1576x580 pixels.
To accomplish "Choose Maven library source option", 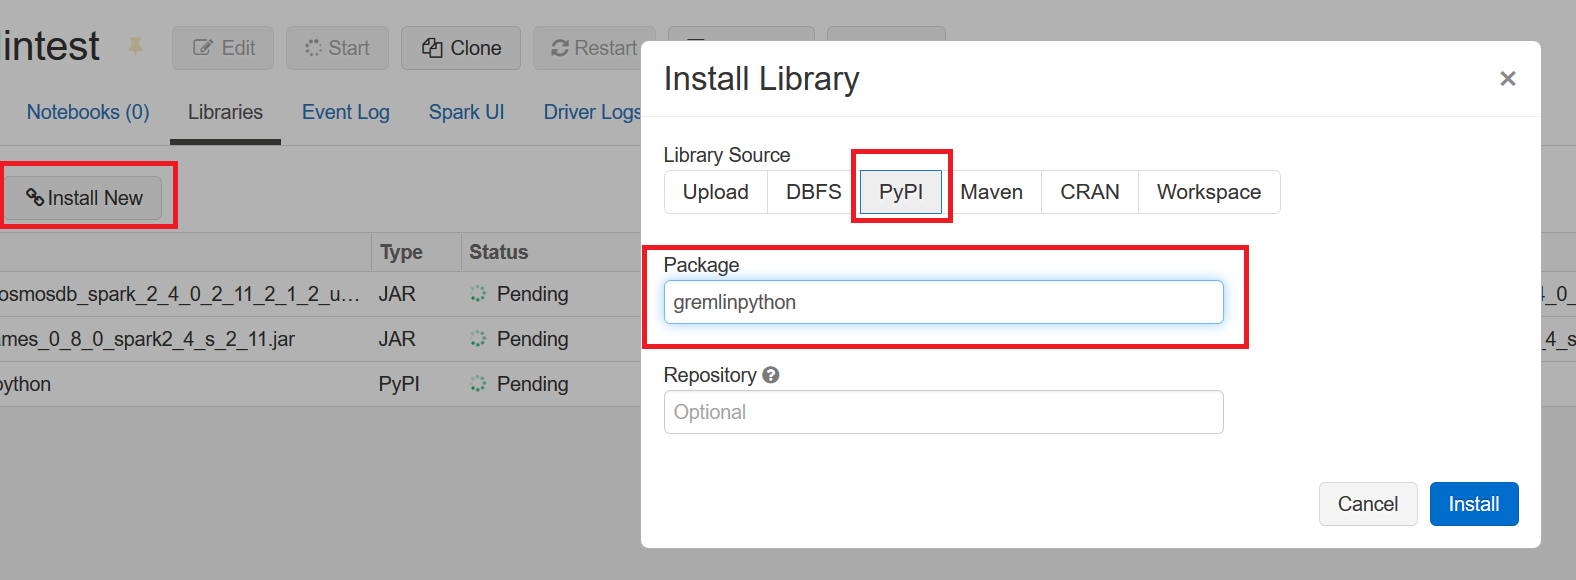I will [991, 192].
